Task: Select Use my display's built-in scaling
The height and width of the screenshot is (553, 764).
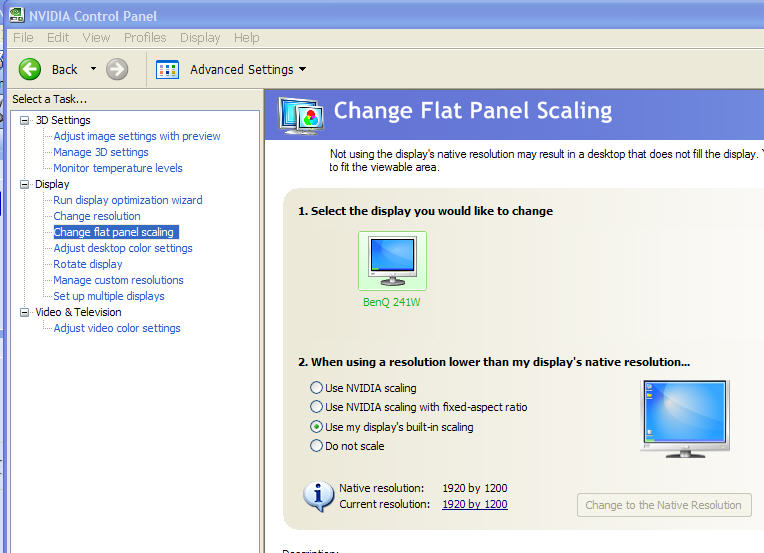Action: 316,427
